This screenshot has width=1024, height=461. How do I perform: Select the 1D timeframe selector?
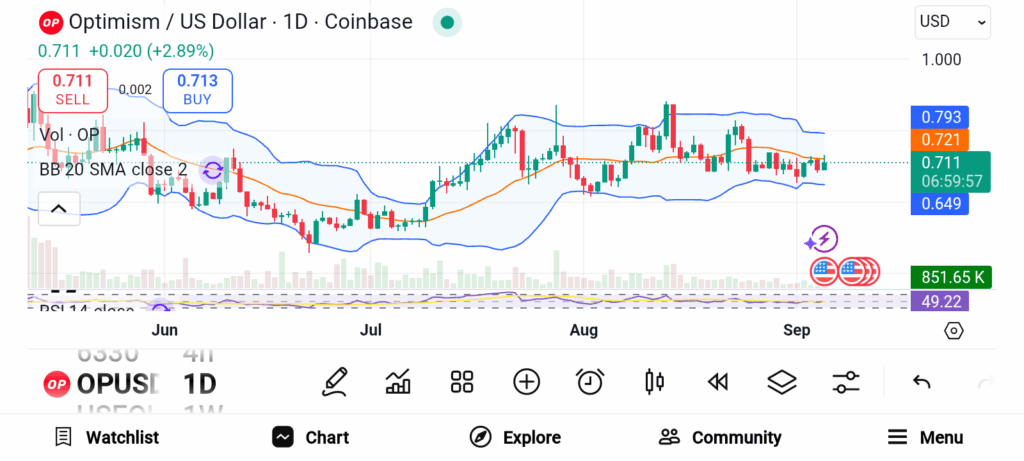(199, 384)
